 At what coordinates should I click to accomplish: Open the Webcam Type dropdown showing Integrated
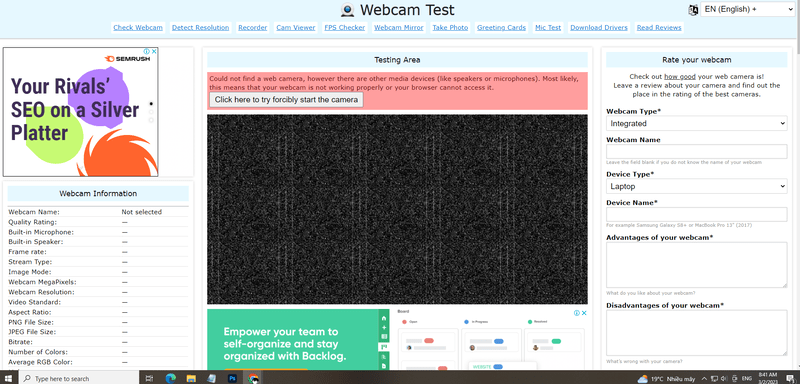coord(696,123)
